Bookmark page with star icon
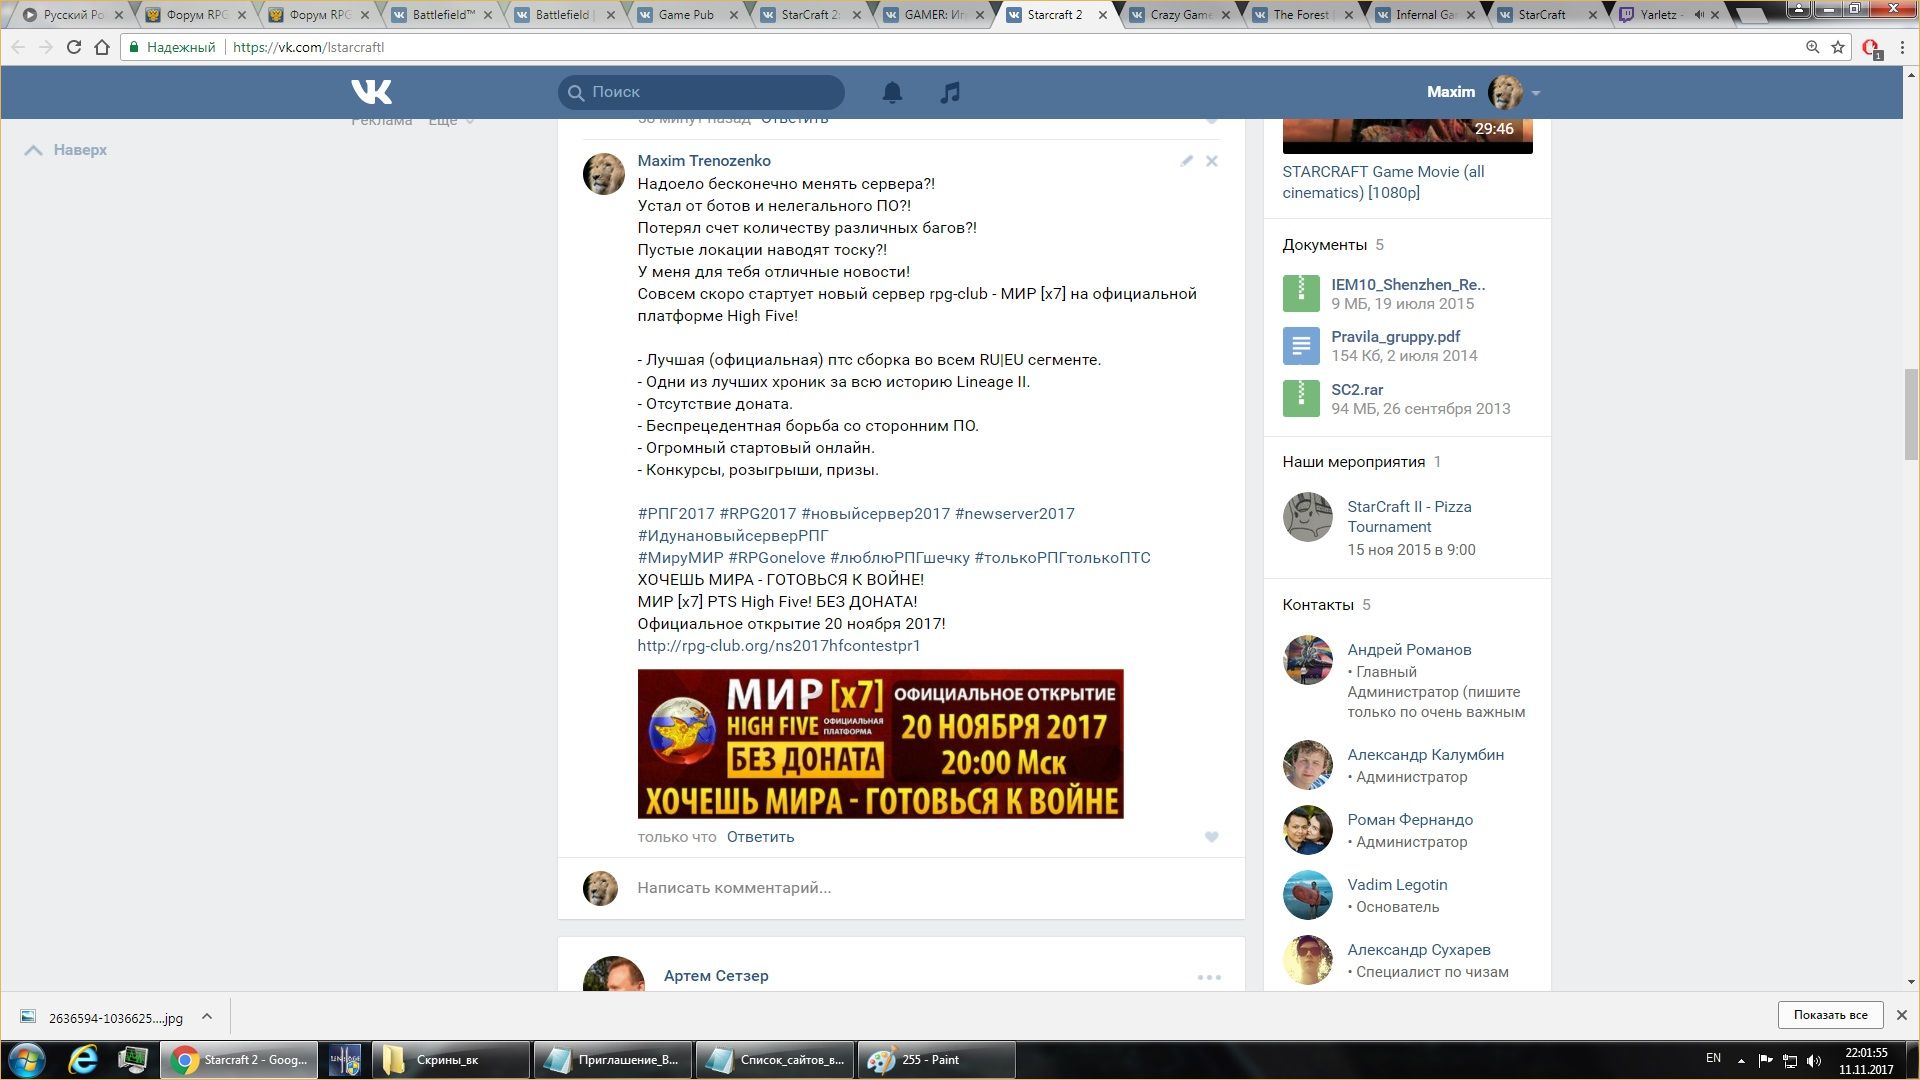This screenshot has height=1080, width=1920. [1838, 47]
